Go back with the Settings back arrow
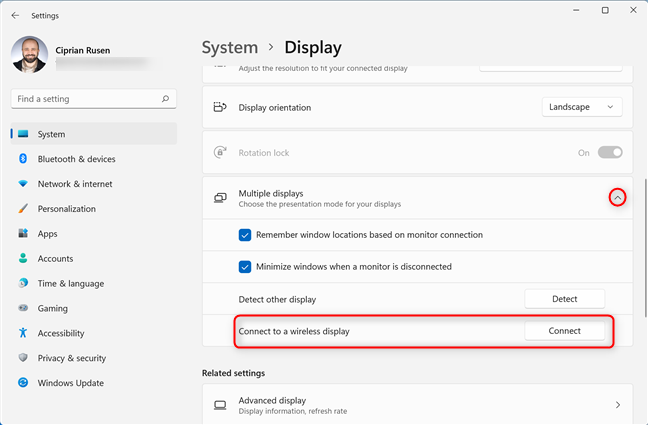 (x=15, y=15)
